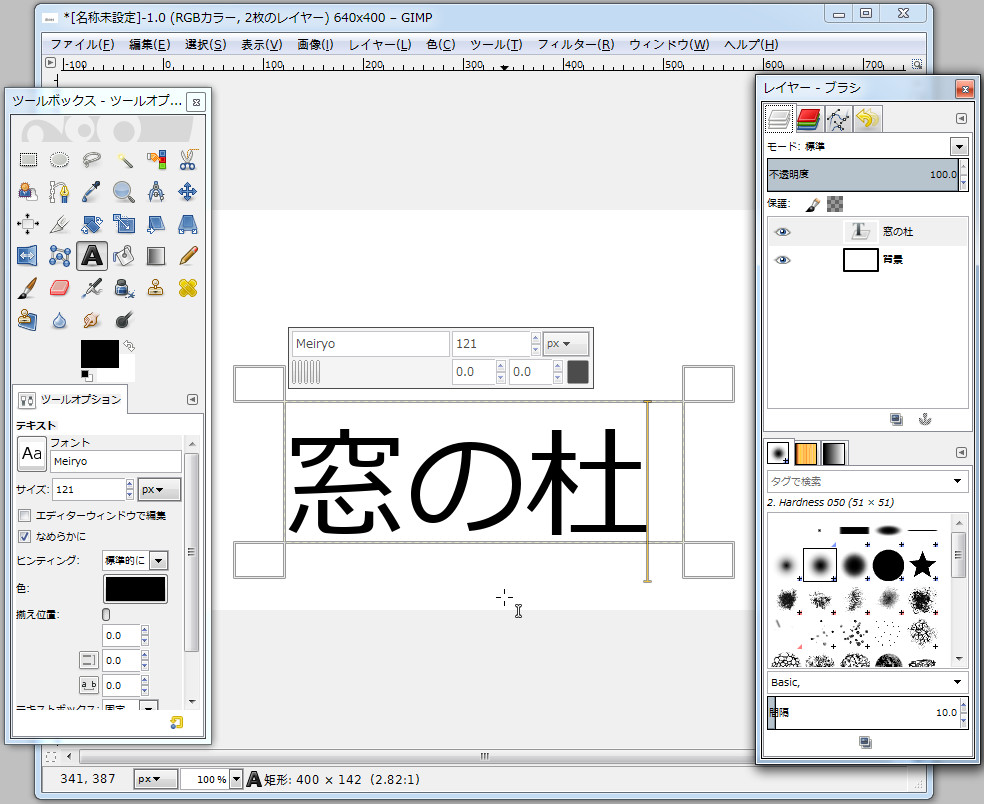
Task: Select the Eraser tool
Action: click(x=60, y=288)
